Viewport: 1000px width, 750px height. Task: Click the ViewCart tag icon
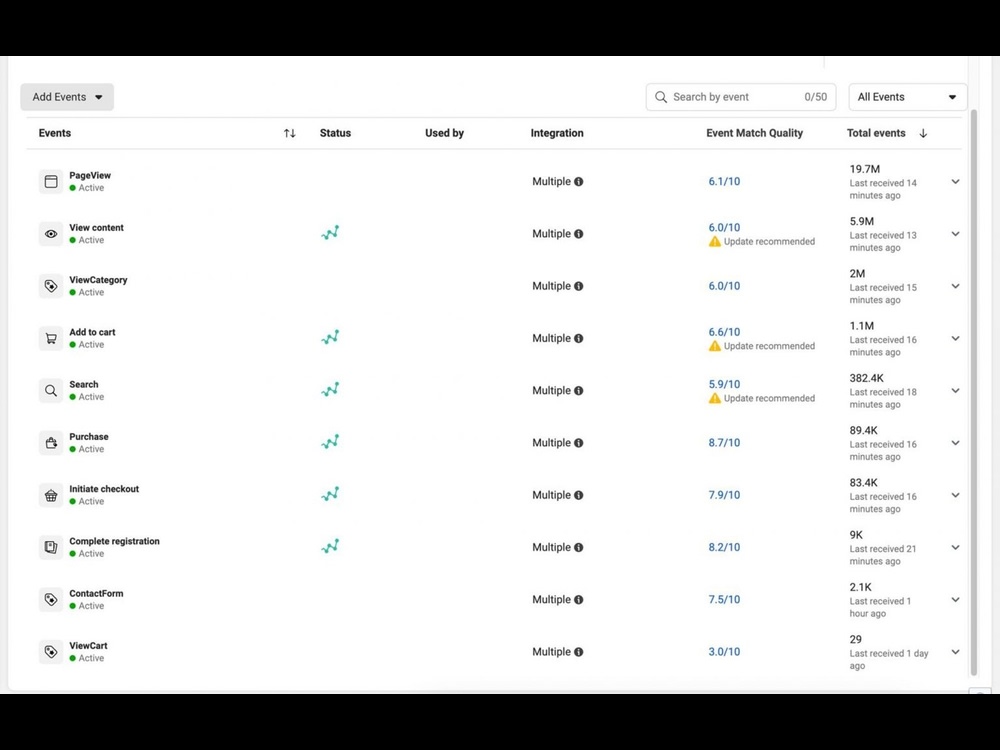tap(51, 652)
